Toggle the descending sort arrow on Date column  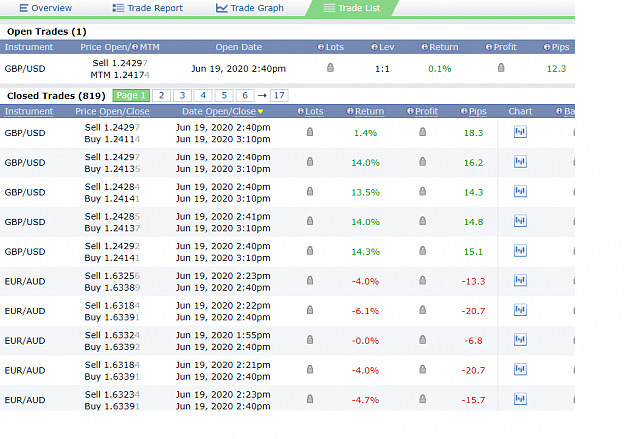[x=260, y=112]
